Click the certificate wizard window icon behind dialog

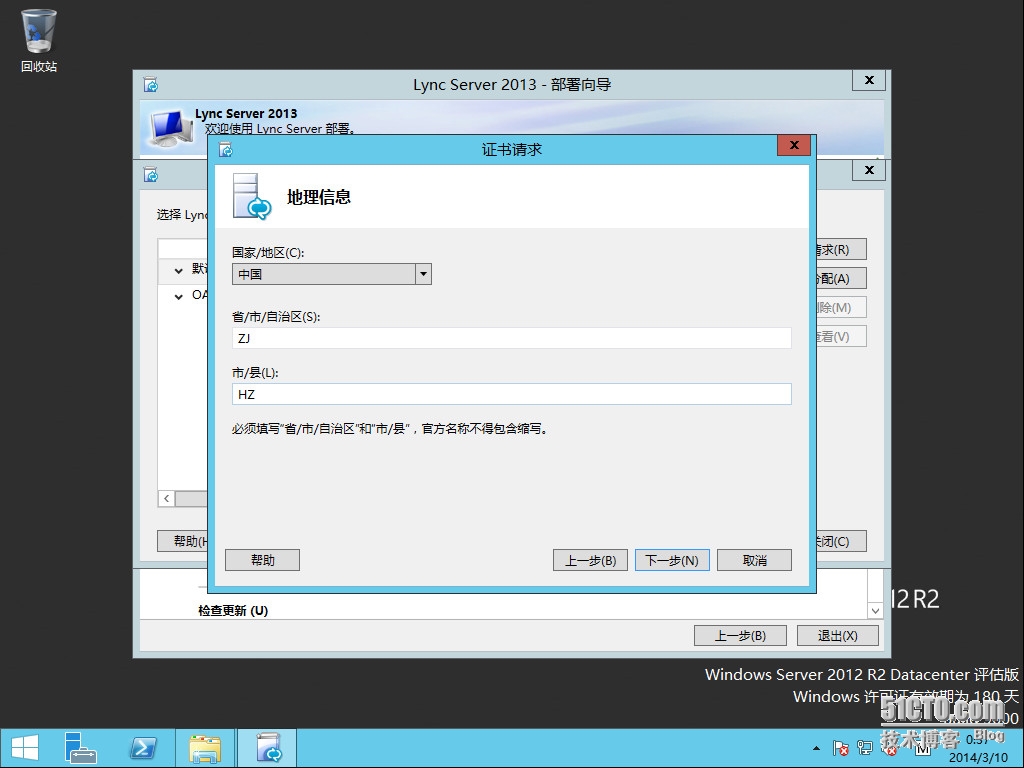pyautogui.click(x=151, y=174)
